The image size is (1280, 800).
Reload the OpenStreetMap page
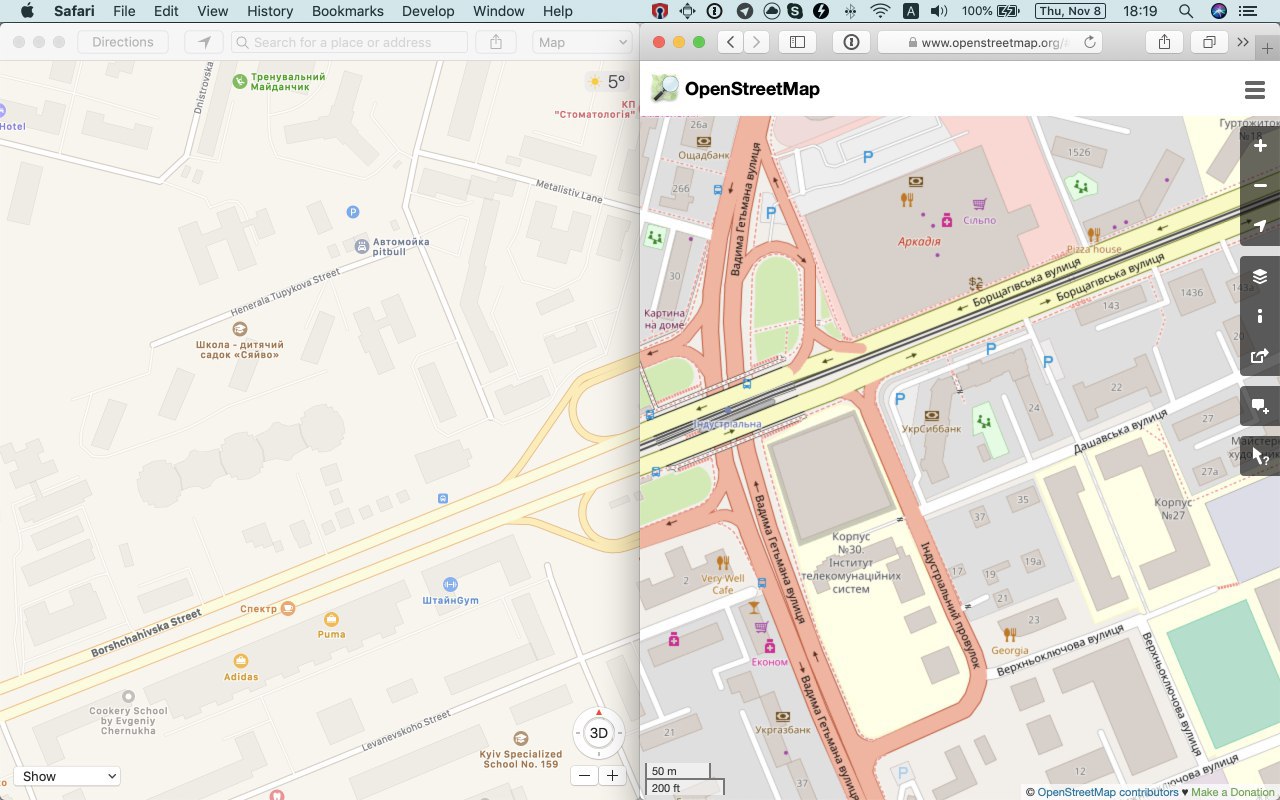click(x=1090, y=42)
